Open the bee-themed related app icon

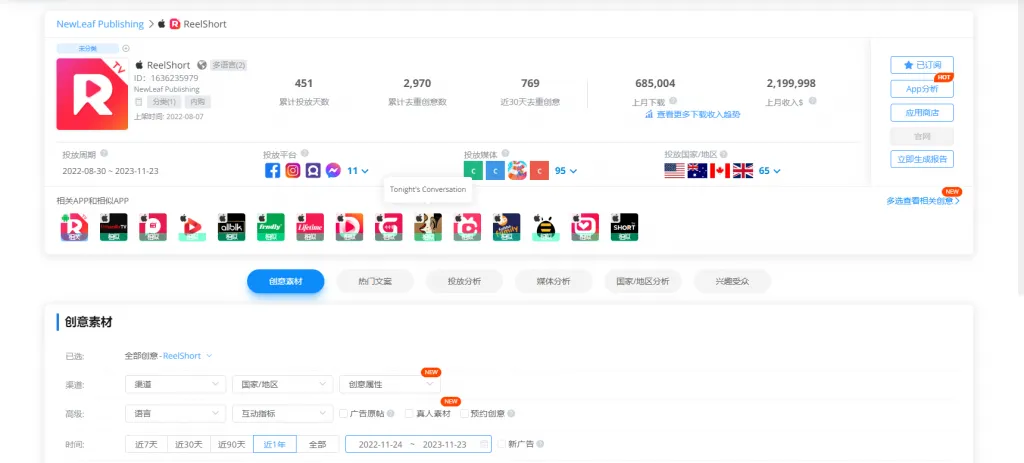coord(545,227)
